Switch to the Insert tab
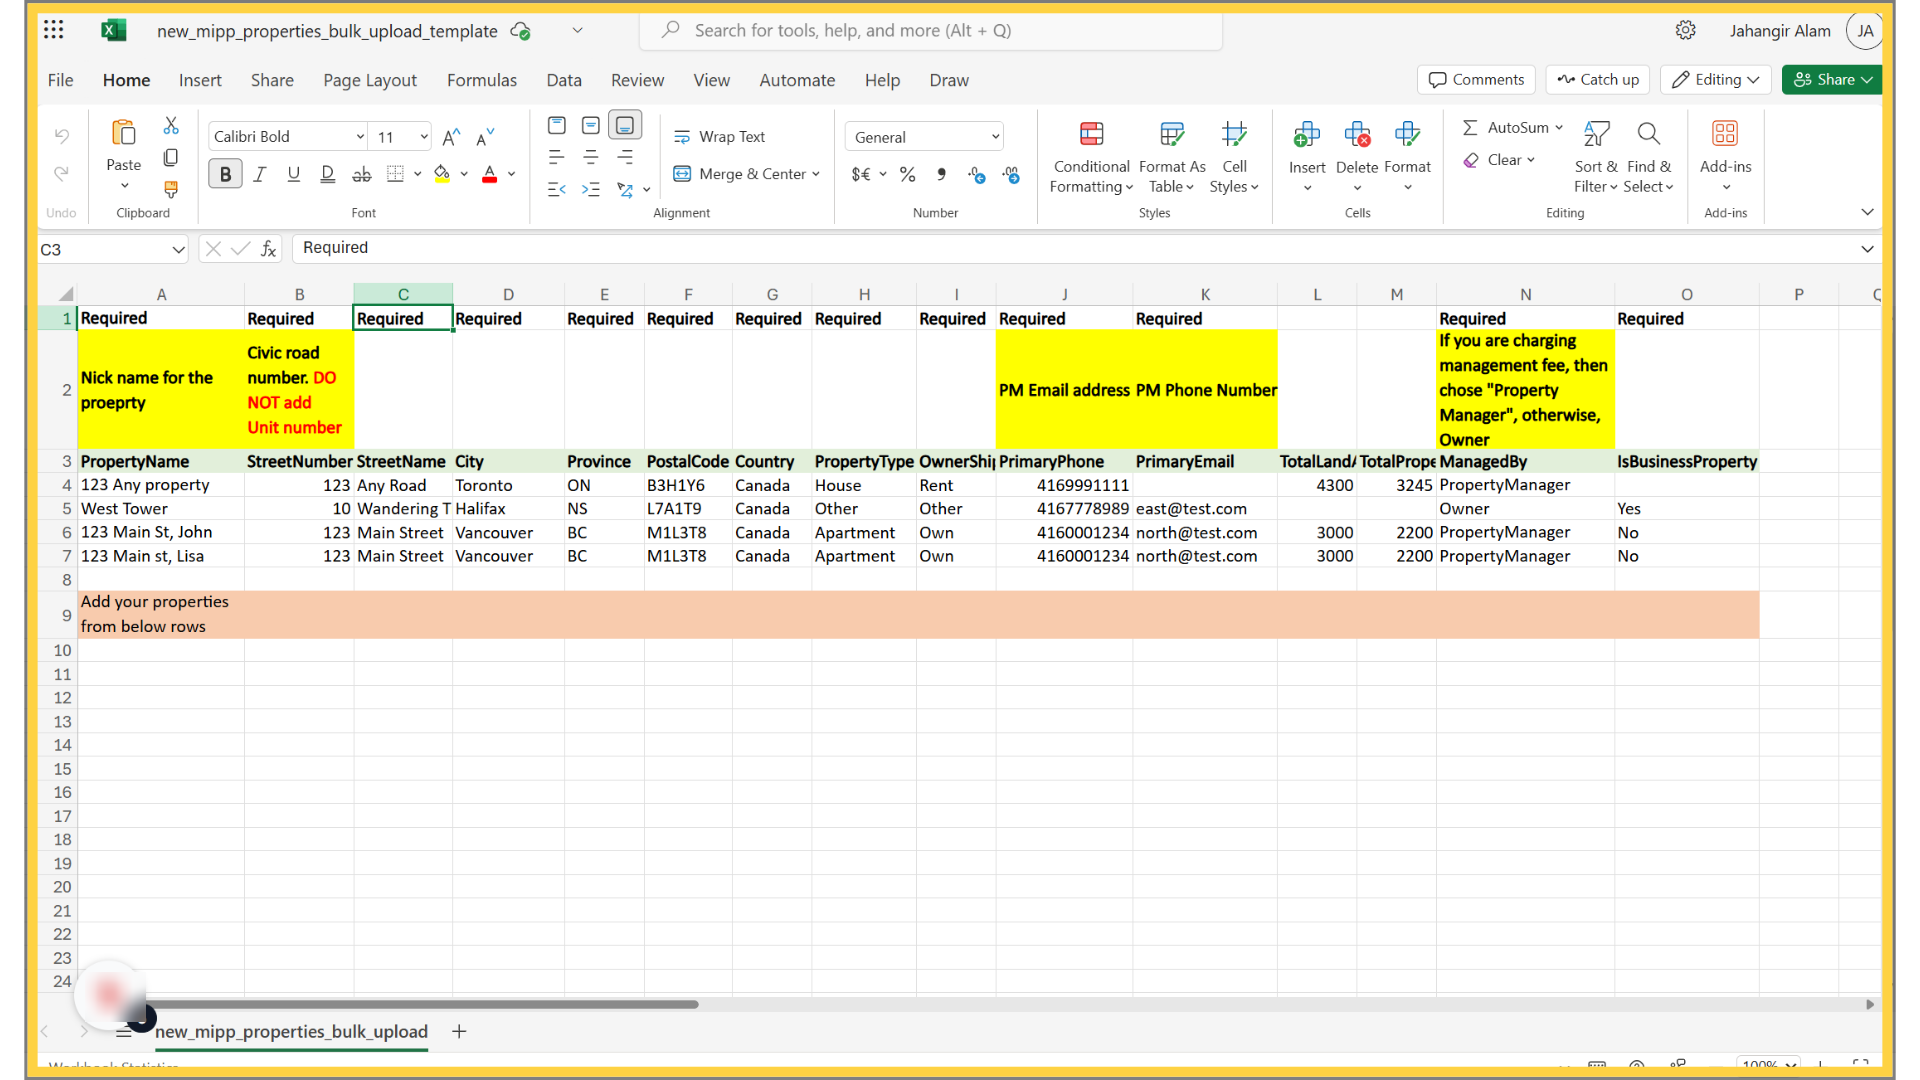 (x=200, y=80)
